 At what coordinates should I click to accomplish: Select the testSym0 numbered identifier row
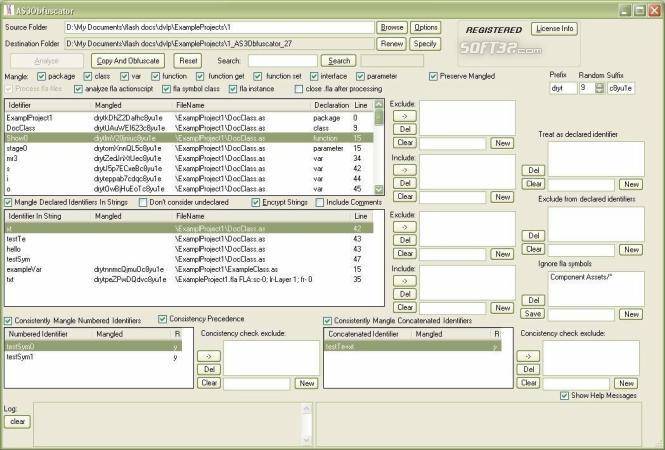click(93, 347)
